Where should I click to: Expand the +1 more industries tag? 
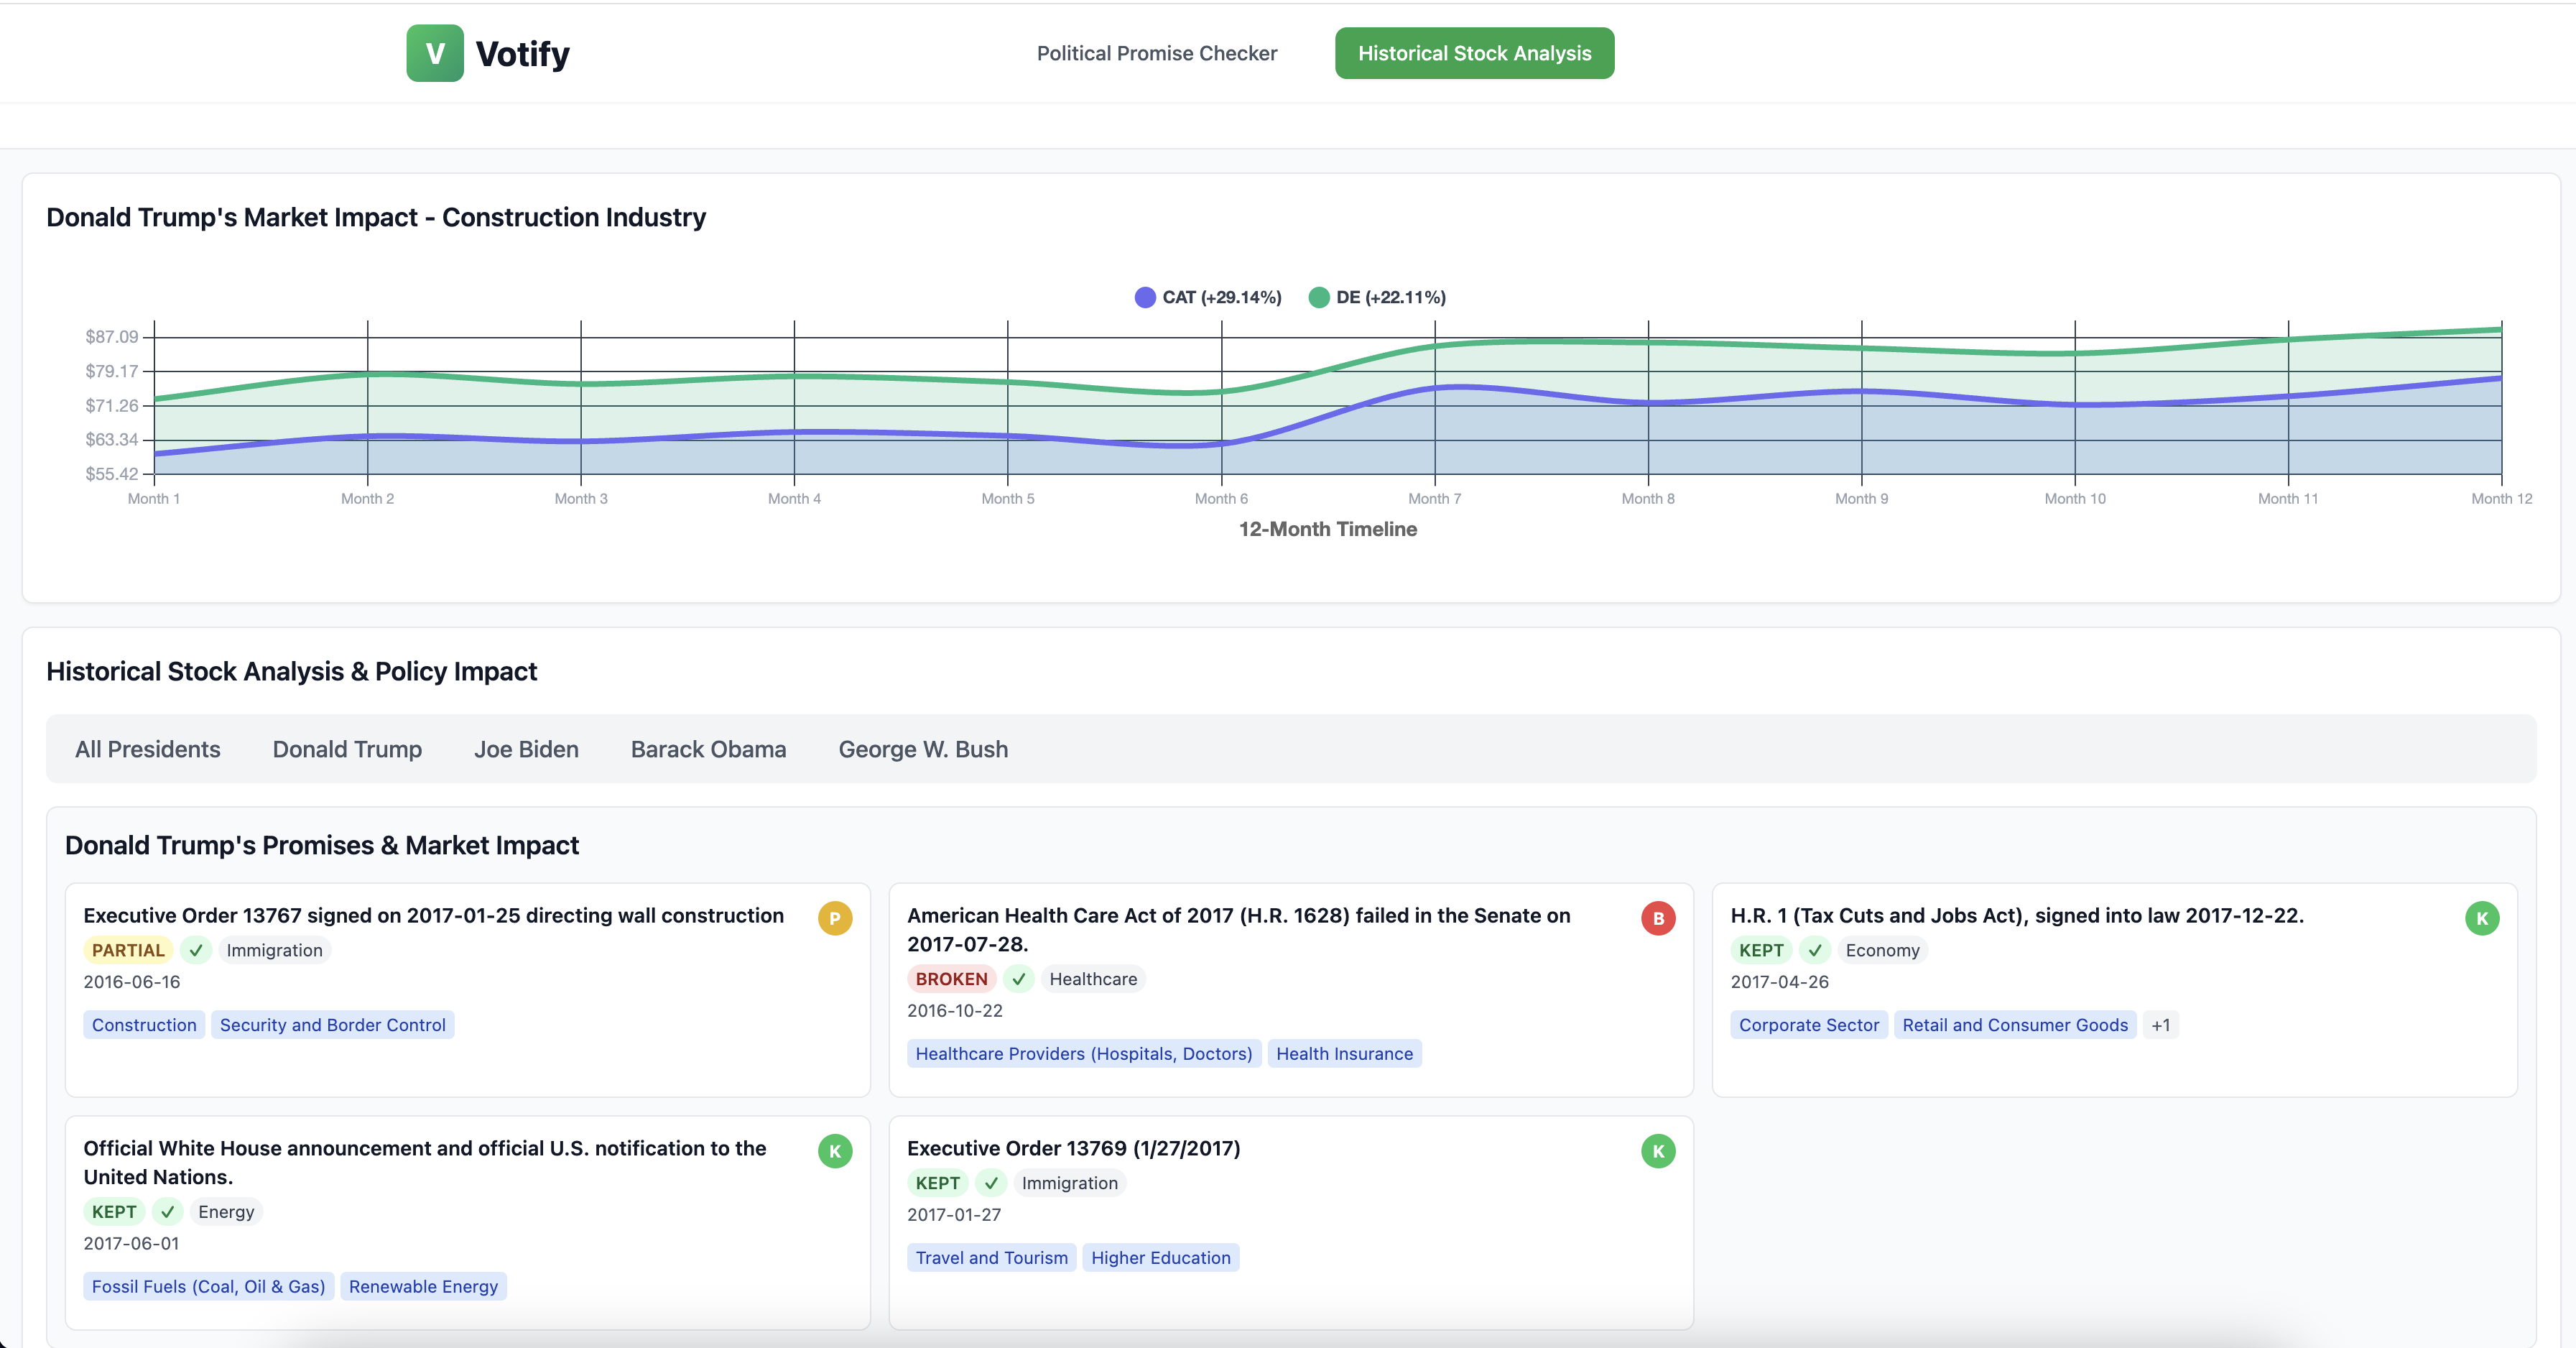2160,1025
